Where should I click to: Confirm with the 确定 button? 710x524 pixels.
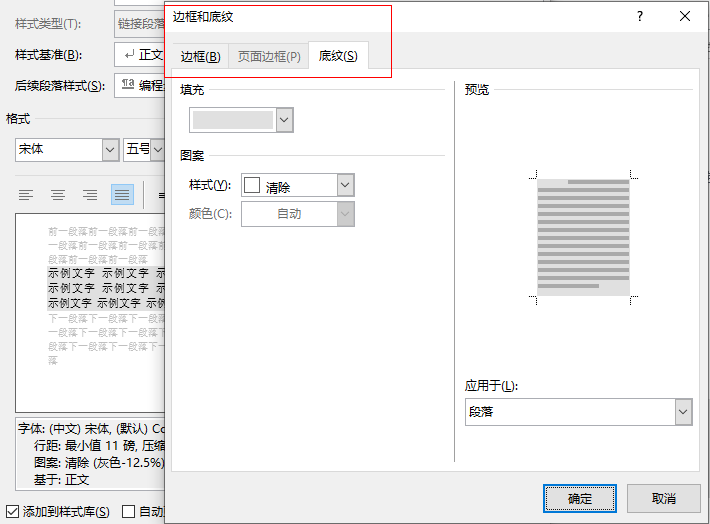580,499
